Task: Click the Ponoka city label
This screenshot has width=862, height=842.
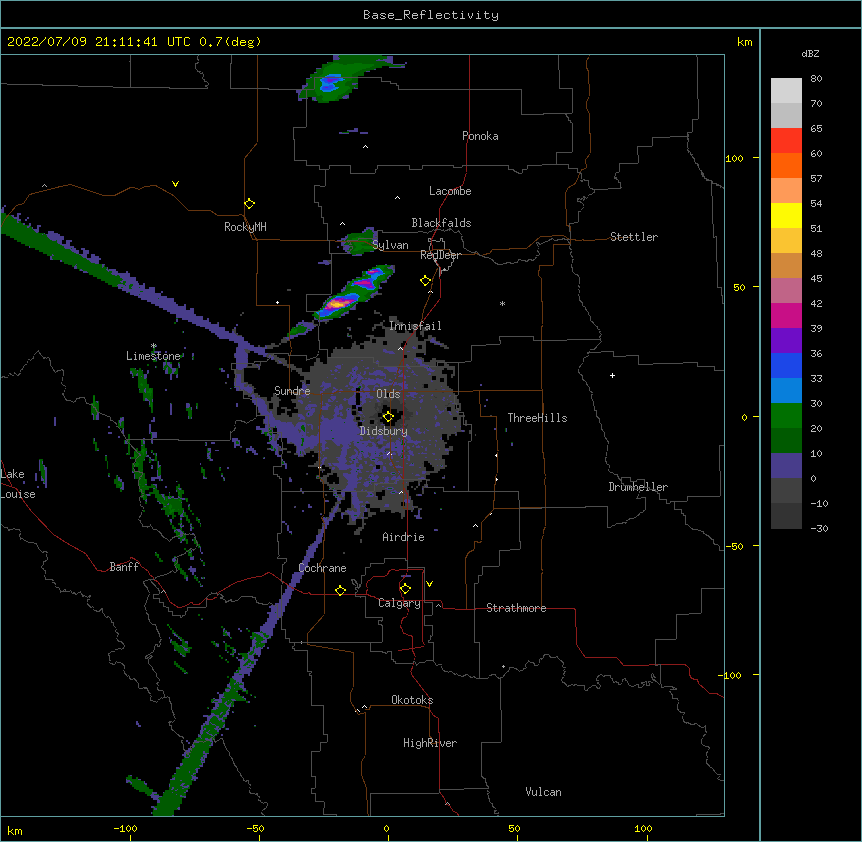Action: (x=480, y=136)
